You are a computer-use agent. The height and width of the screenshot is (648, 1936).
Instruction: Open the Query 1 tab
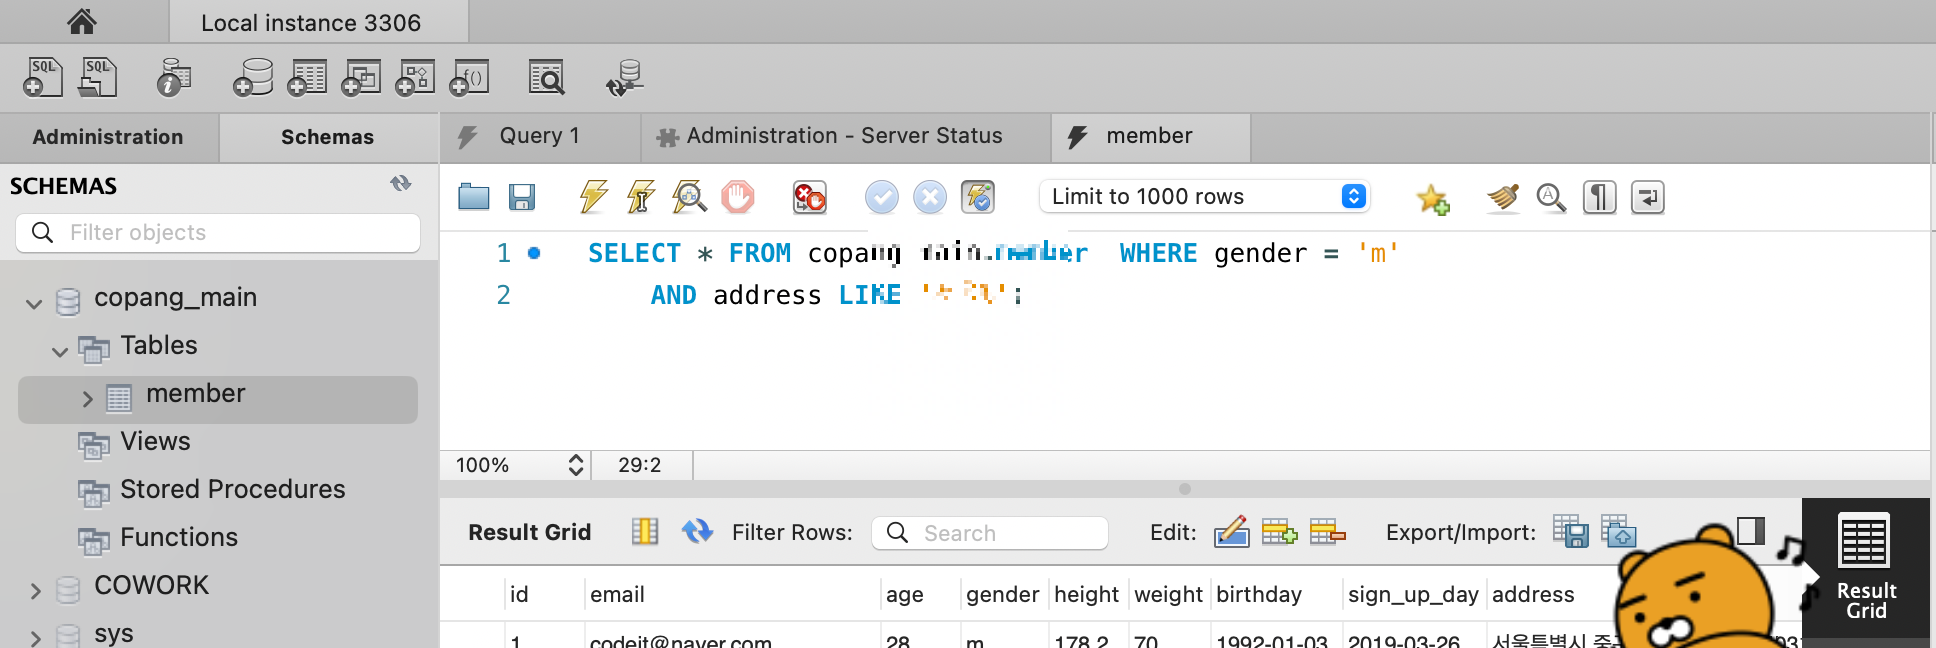click(x=540, y=136)
